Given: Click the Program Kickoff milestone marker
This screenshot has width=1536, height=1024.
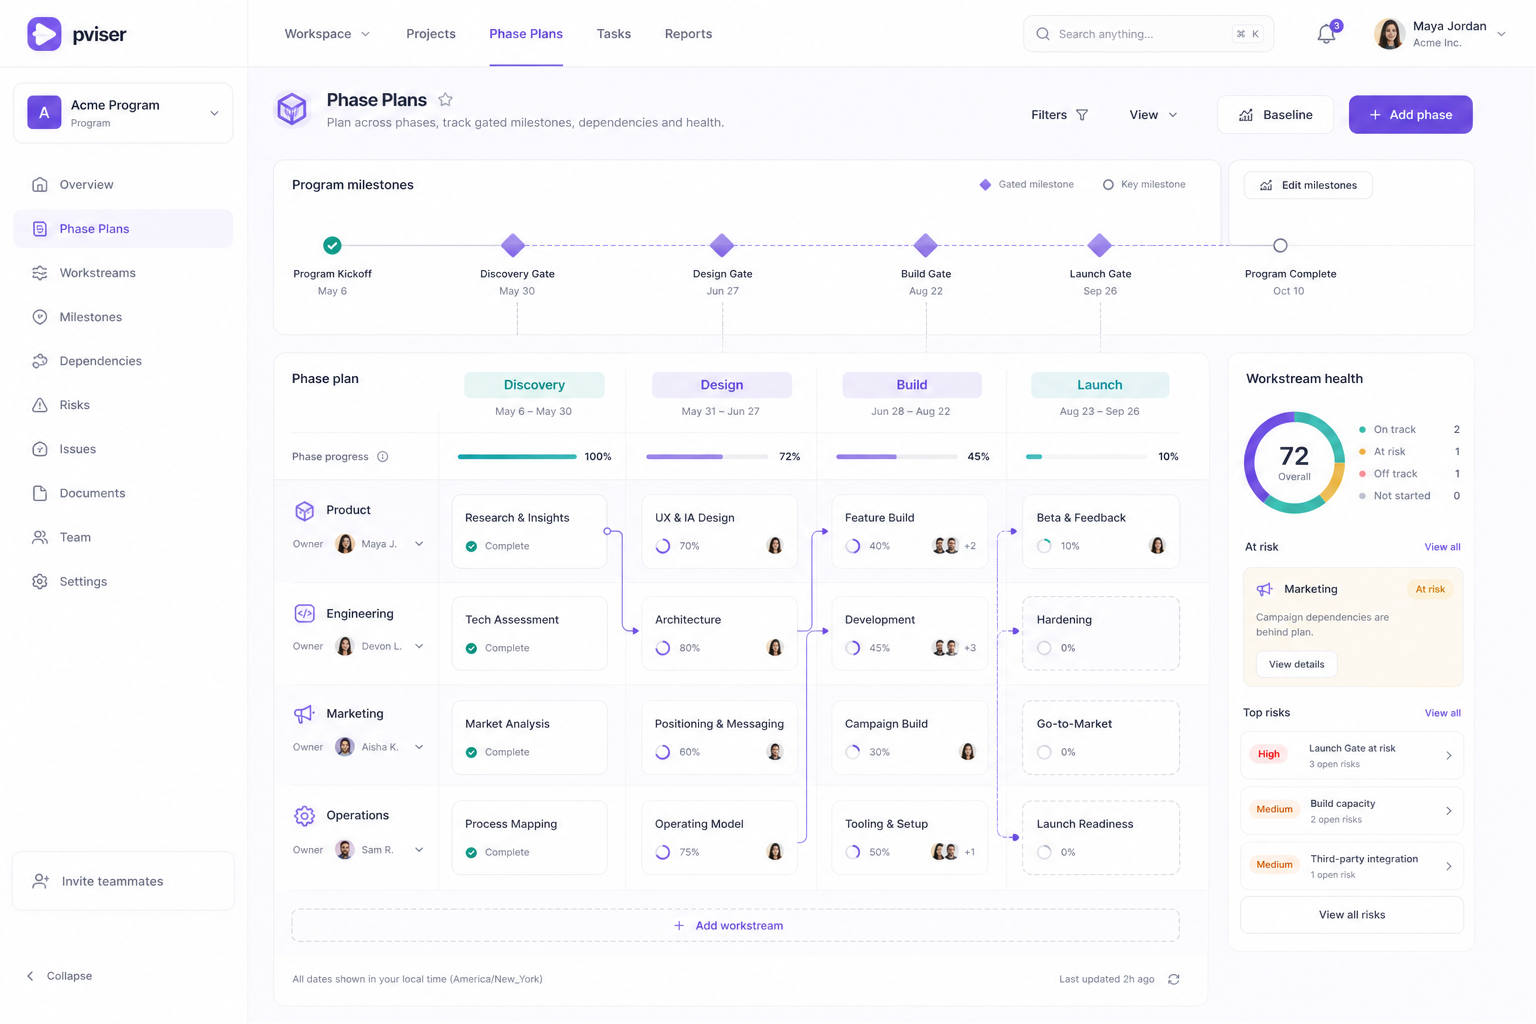Looking at the screenshot, I should point(332,245).
